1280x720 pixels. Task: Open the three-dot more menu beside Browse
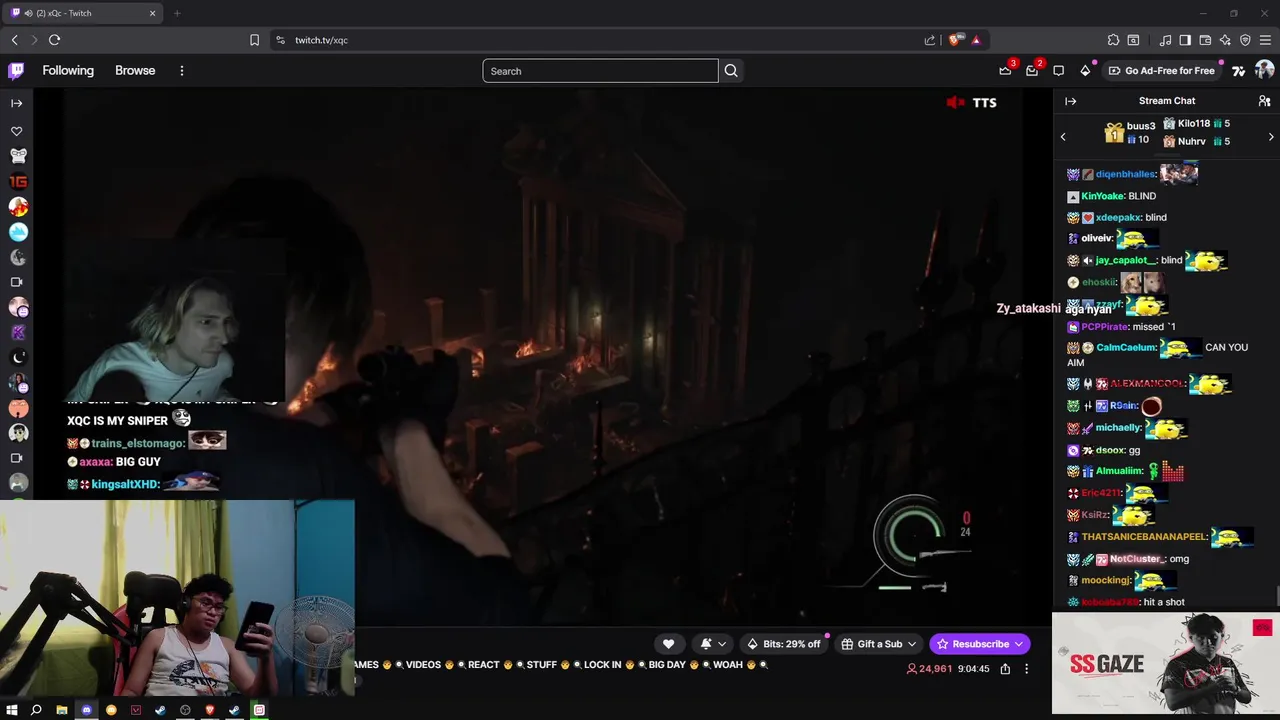pyautogui.click(x=182, y=71)
